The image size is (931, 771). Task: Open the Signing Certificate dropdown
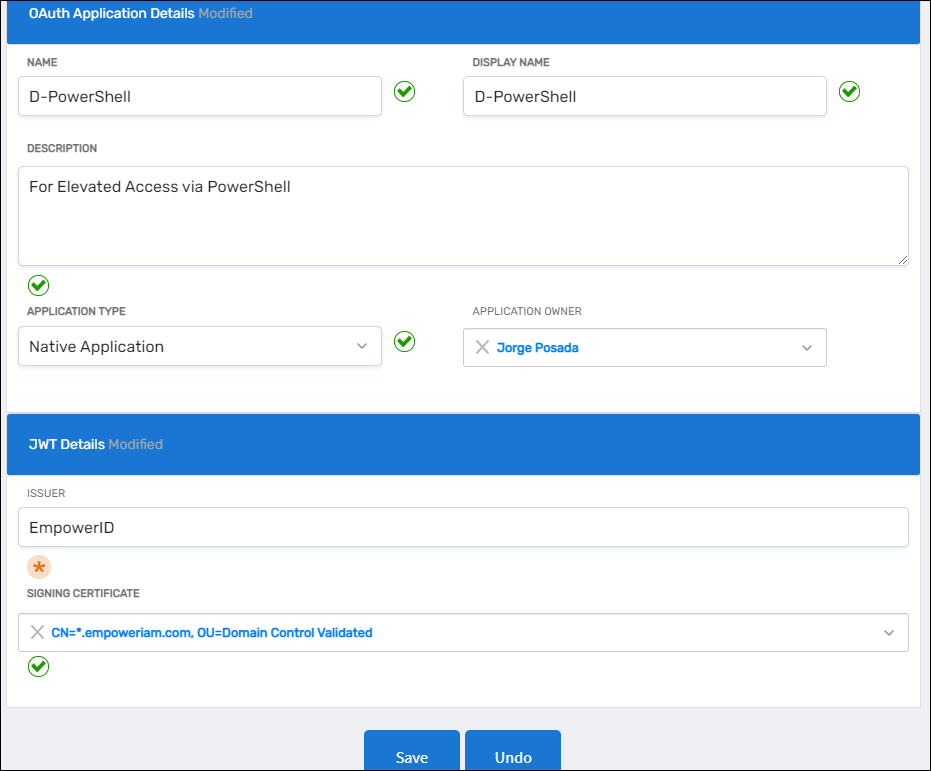[x=889, y=632]
